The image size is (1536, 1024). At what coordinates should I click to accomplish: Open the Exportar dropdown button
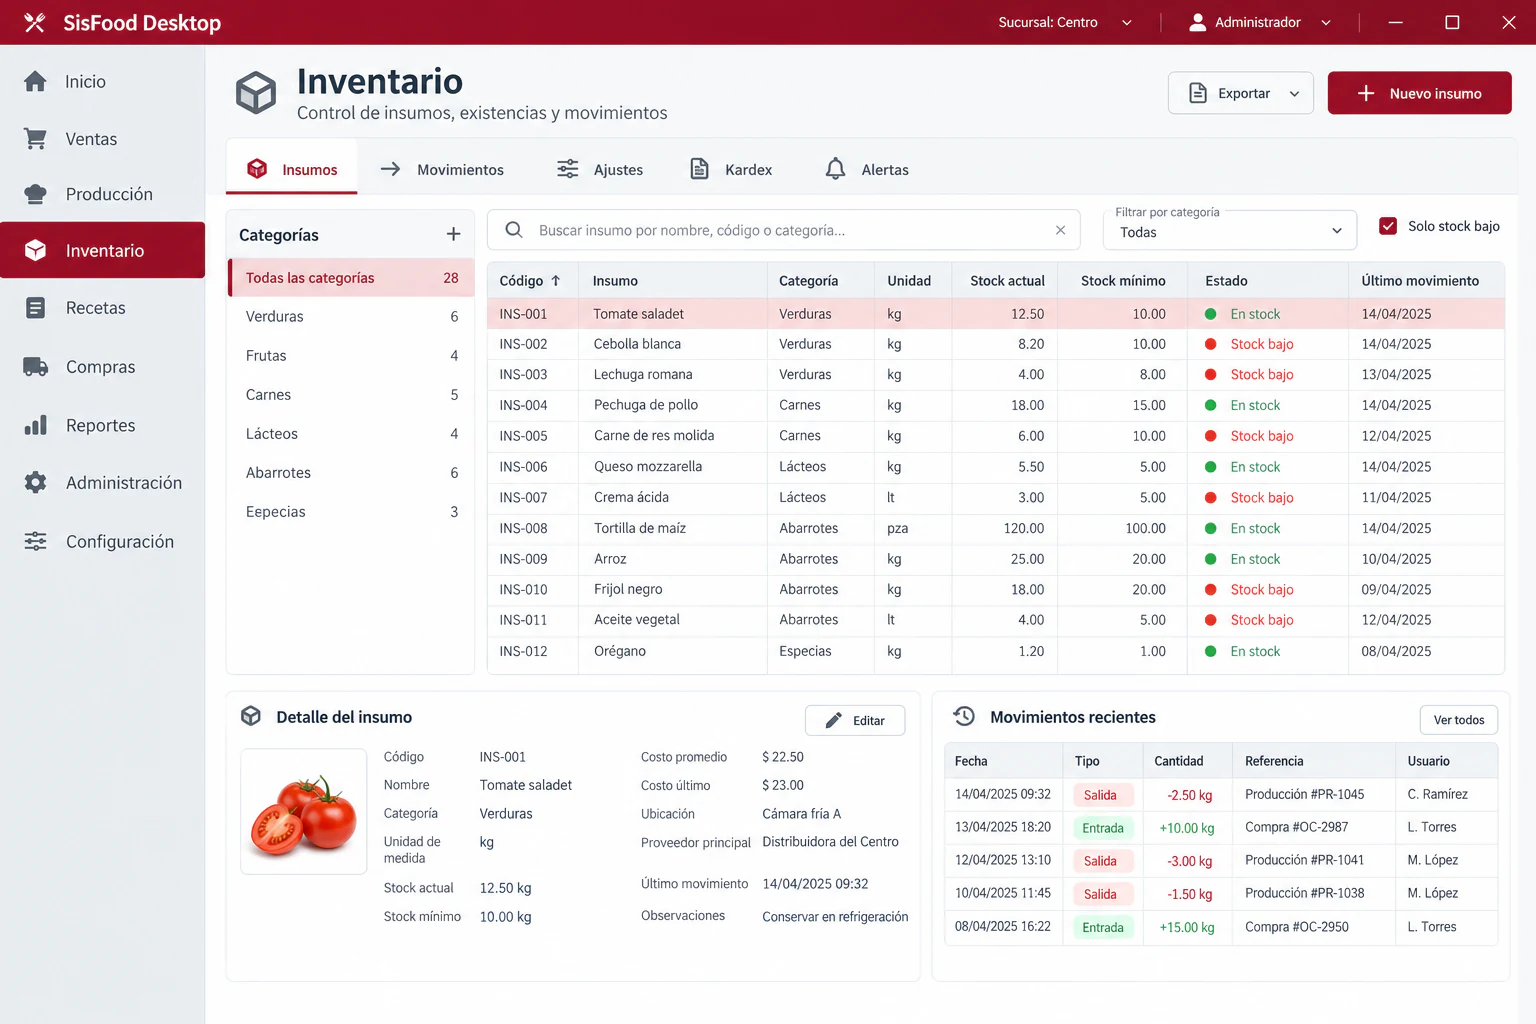pyautogui.click(x=1241, y=93)
